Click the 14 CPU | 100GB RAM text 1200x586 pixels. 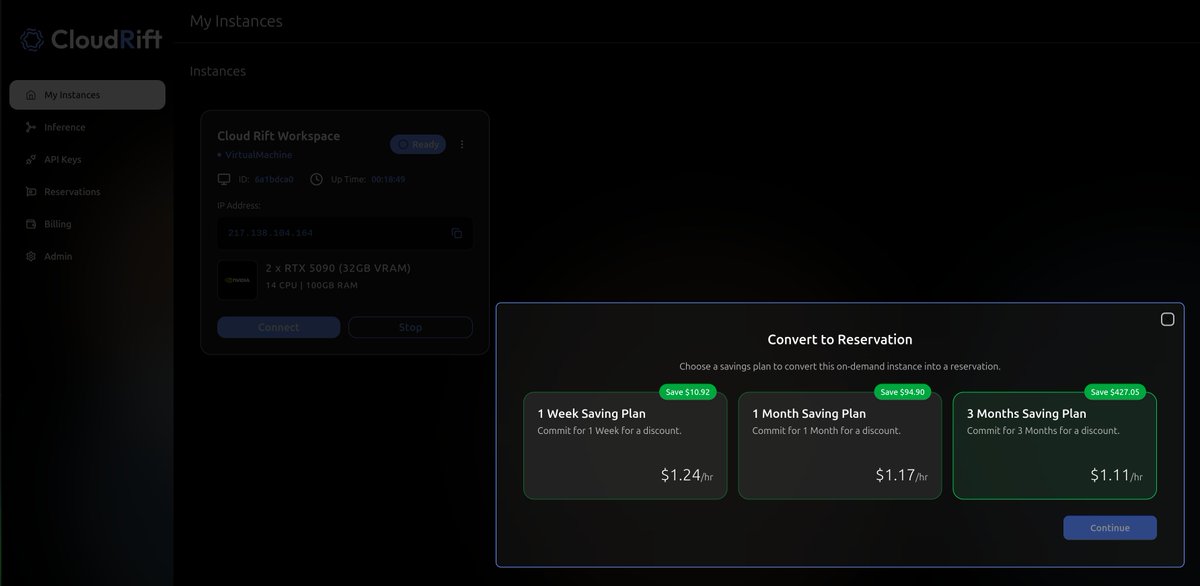click(312, 286)
